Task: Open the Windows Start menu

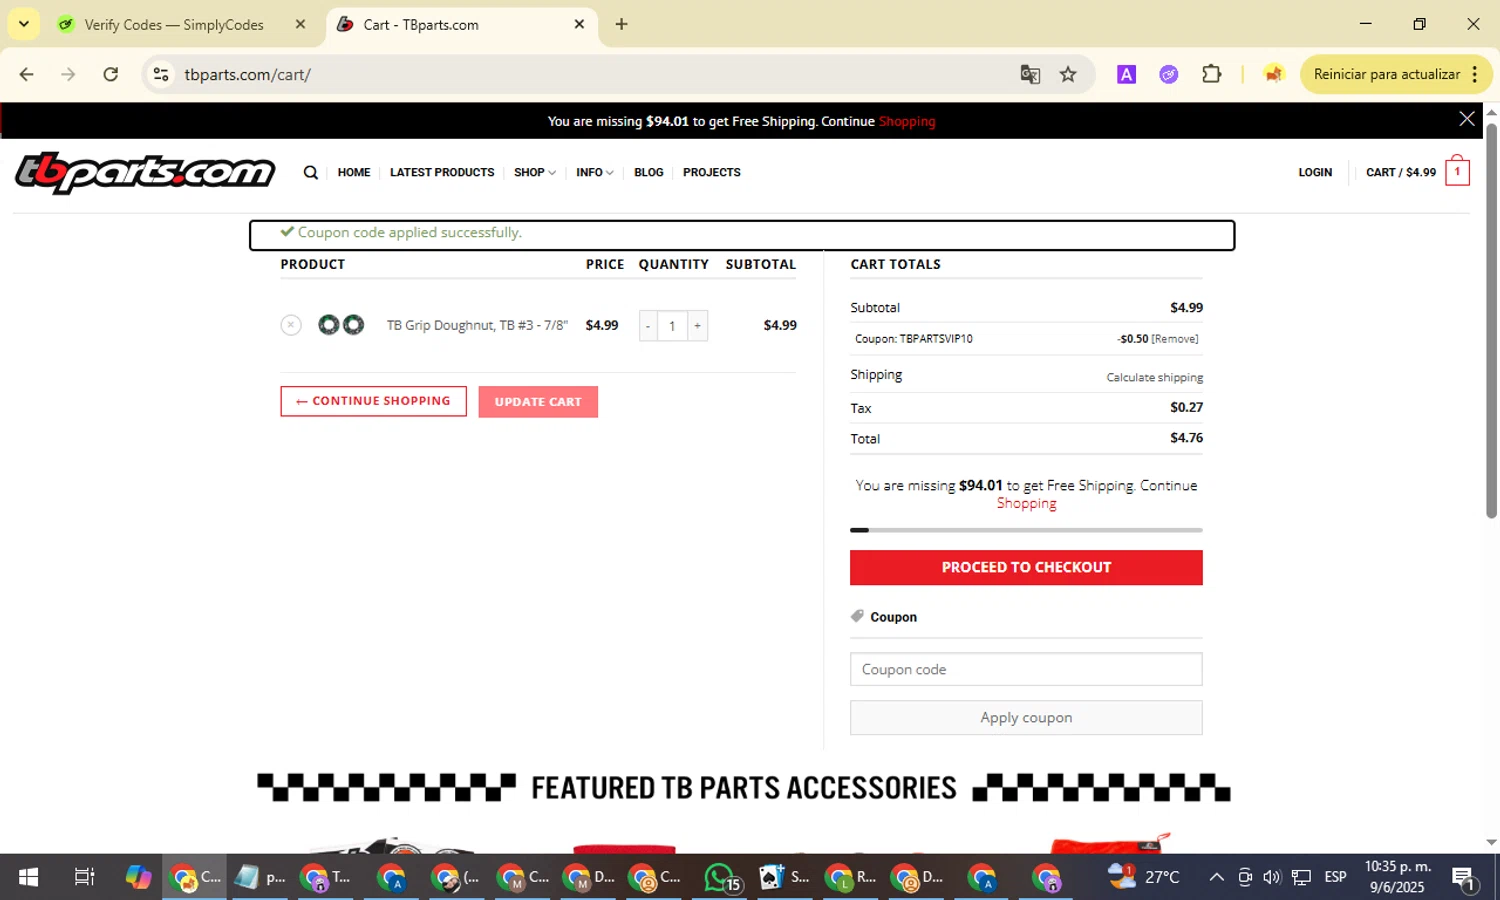Action: click(x=28, y=877)
